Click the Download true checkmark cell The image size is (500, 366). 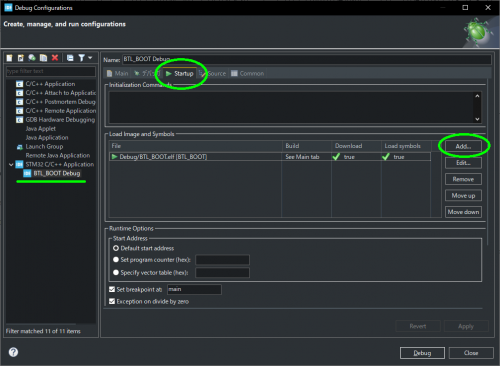(x=356, y=157)
